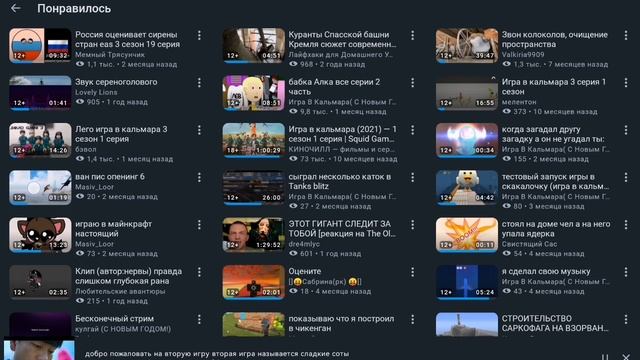The height and width of the screenshot is (360, 640).
Task: Open video title 'Звук сереноголового'
Action: (116, 82)
